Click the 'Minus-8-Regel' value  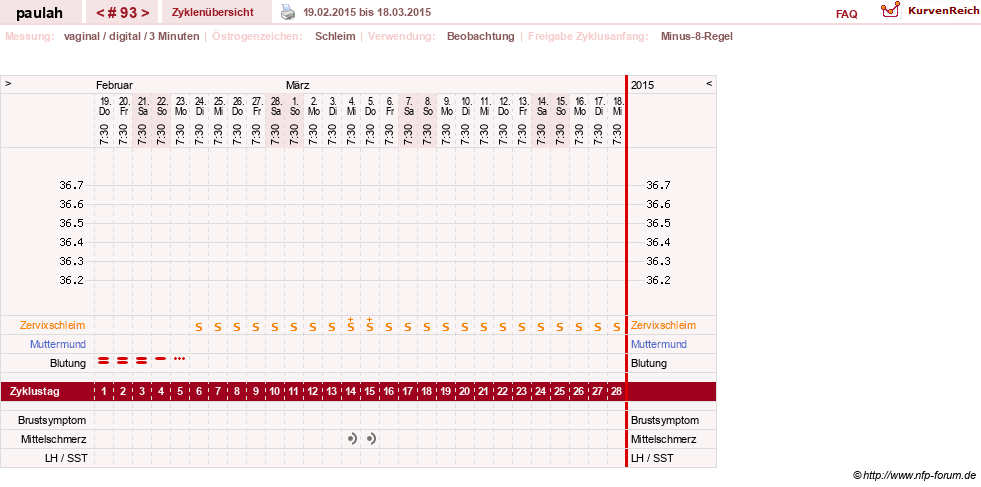[x=696, y=36]
